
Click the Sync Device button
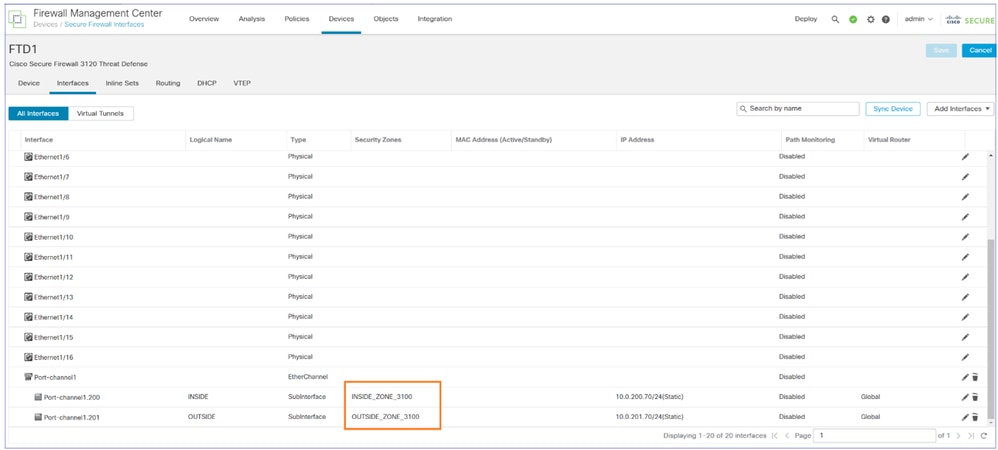pos(893,109)
